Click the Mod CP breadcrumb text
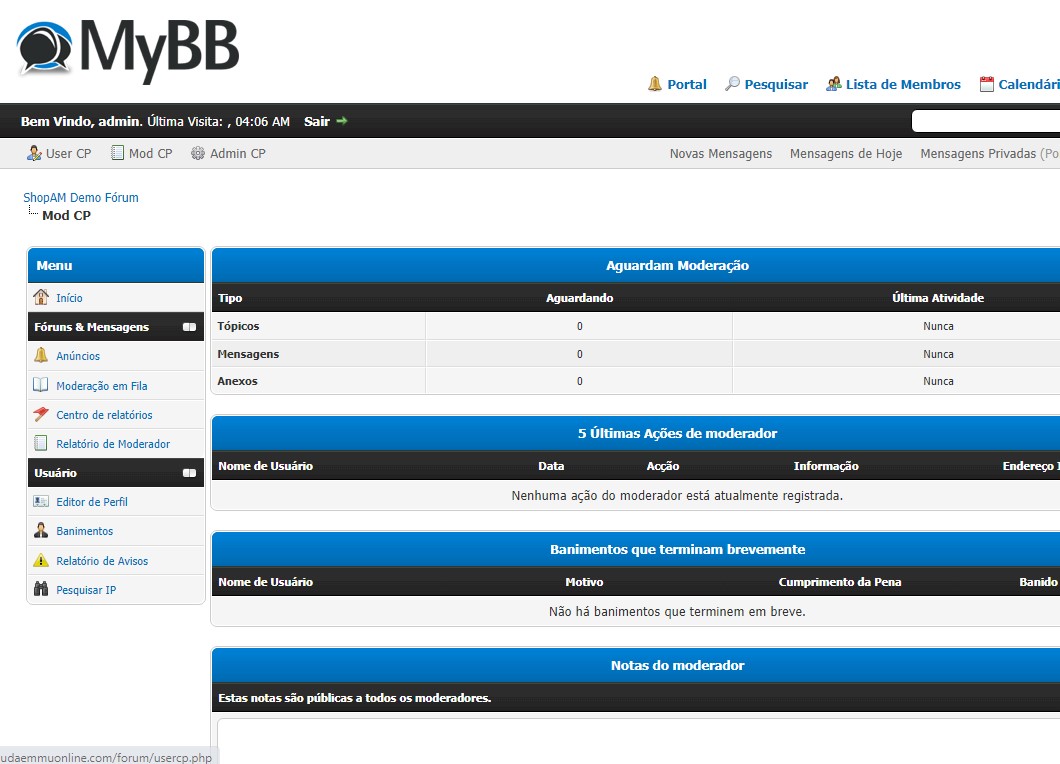The image size is (1060, 764). click(x=66, y=216)
